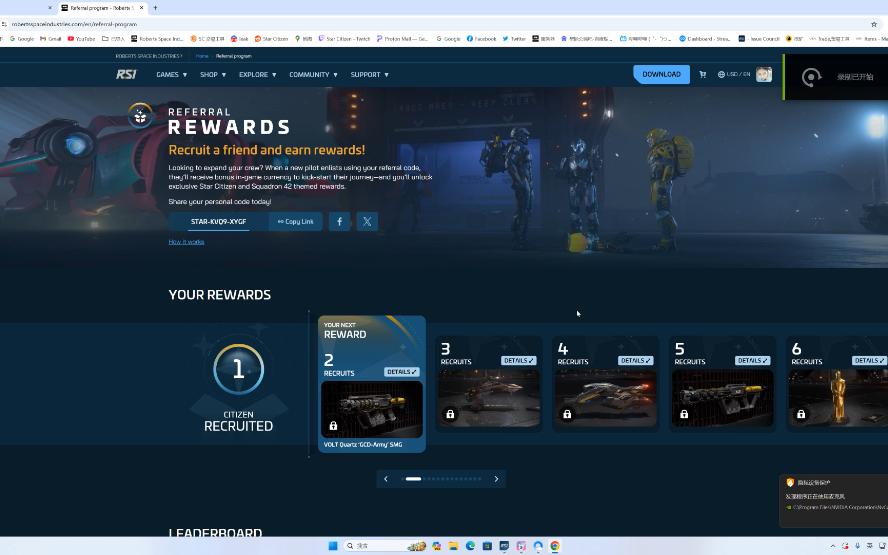Open the Issue Council bookmark
The width and height of the screenshot is (888, 555).
[x=759, y=39]
